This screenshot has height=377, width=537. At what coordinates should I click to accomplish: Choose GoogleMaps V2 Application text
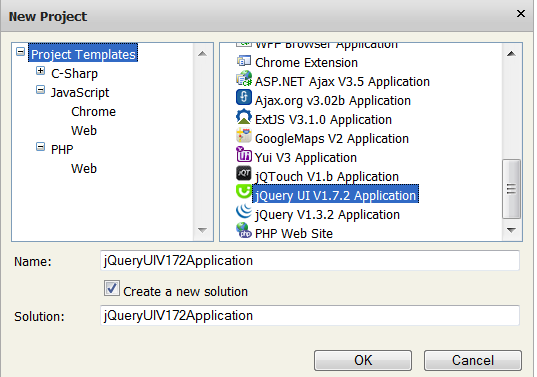click(x=332, y=139)
